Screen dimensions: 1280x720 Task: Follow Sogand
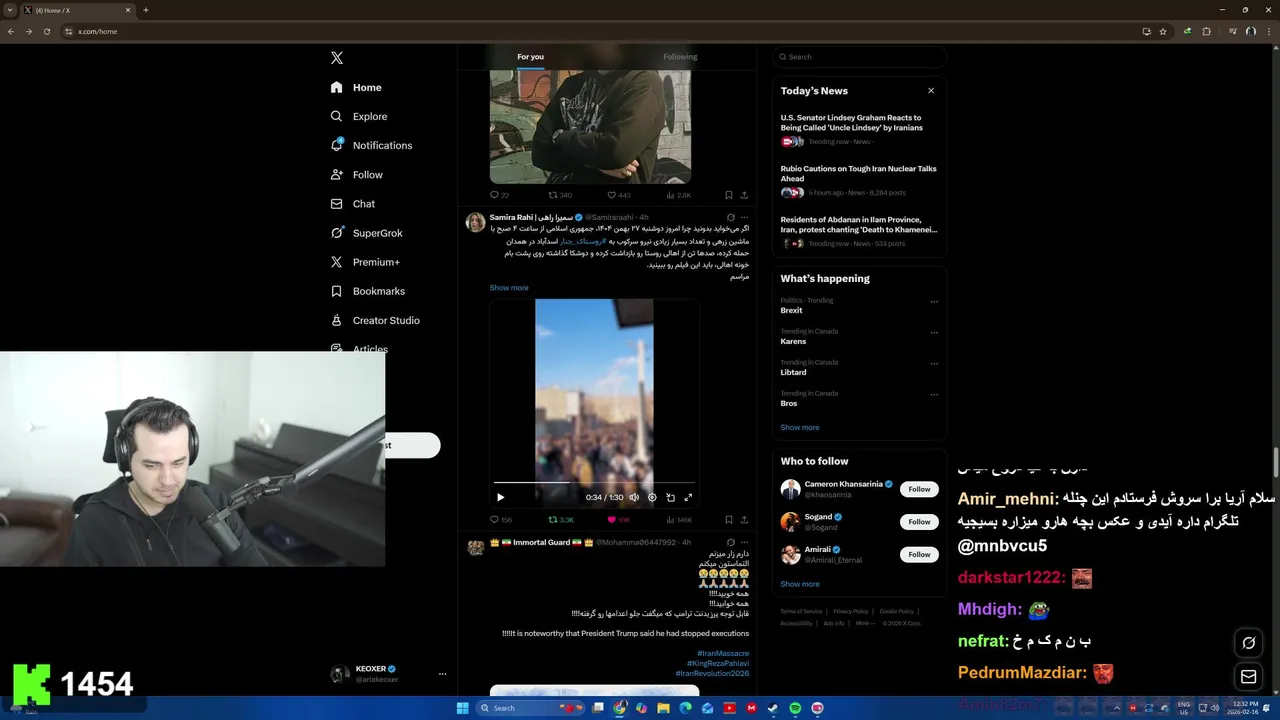[919, 522]
